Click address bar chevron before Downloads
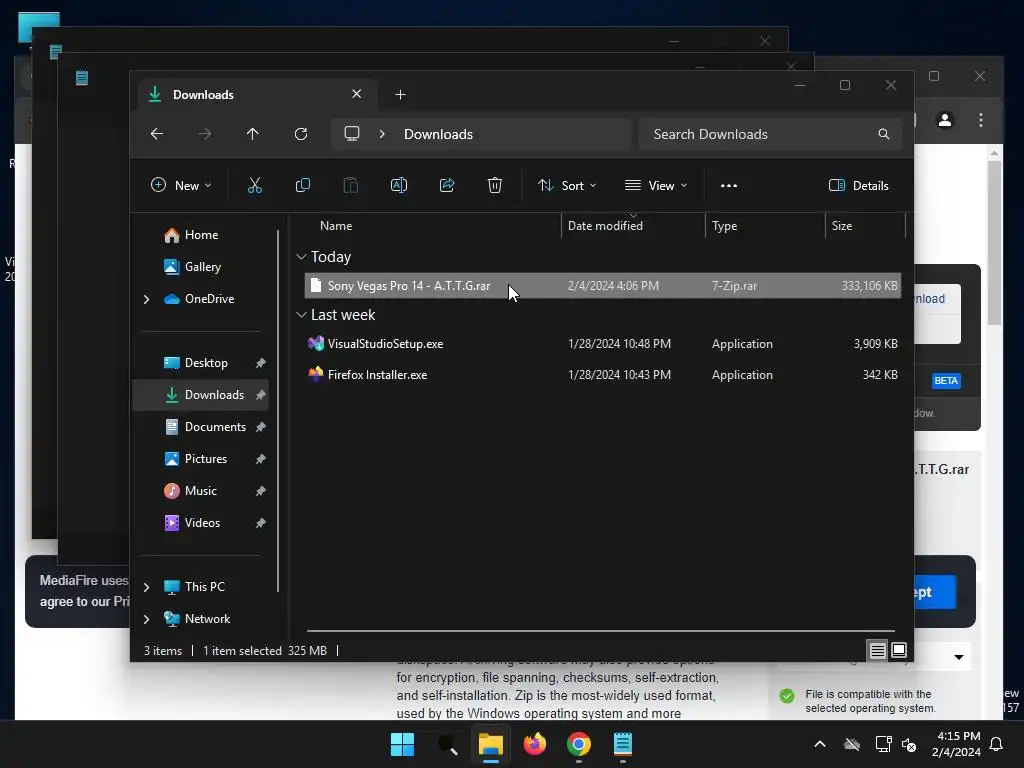 point(382,134)
